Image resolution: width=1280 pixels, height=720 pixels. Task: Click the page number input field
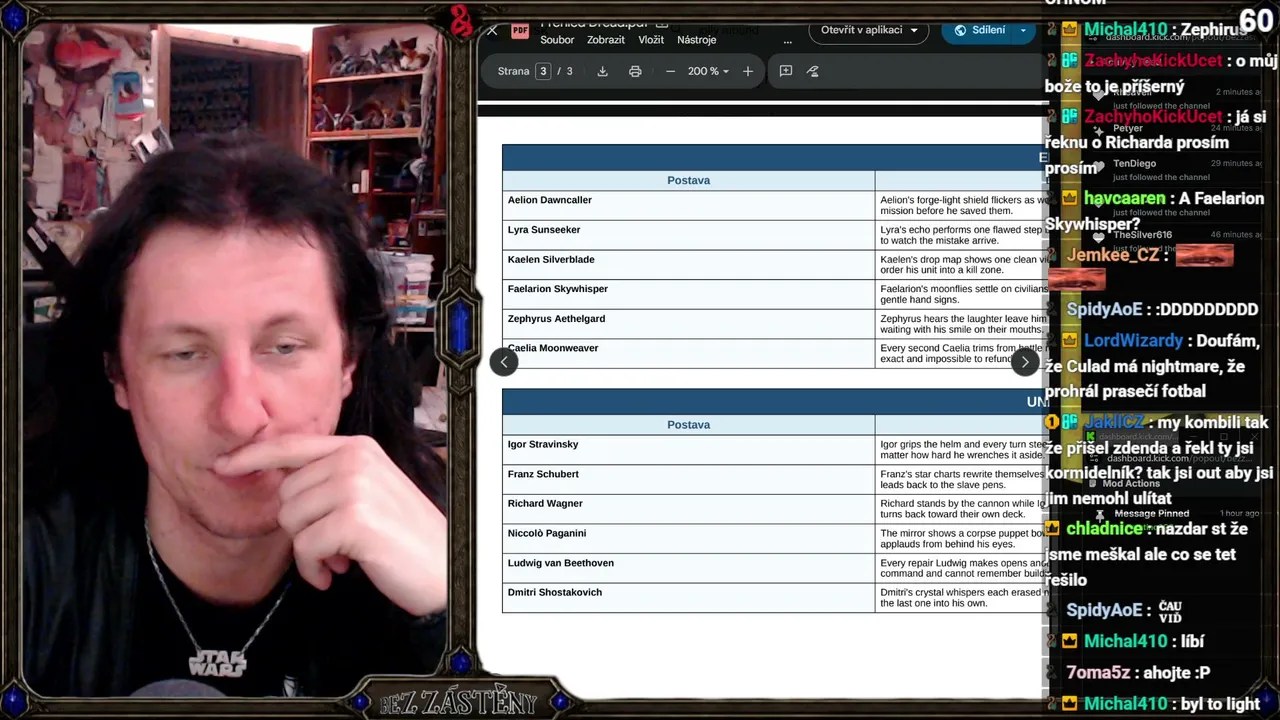point(543,71)
